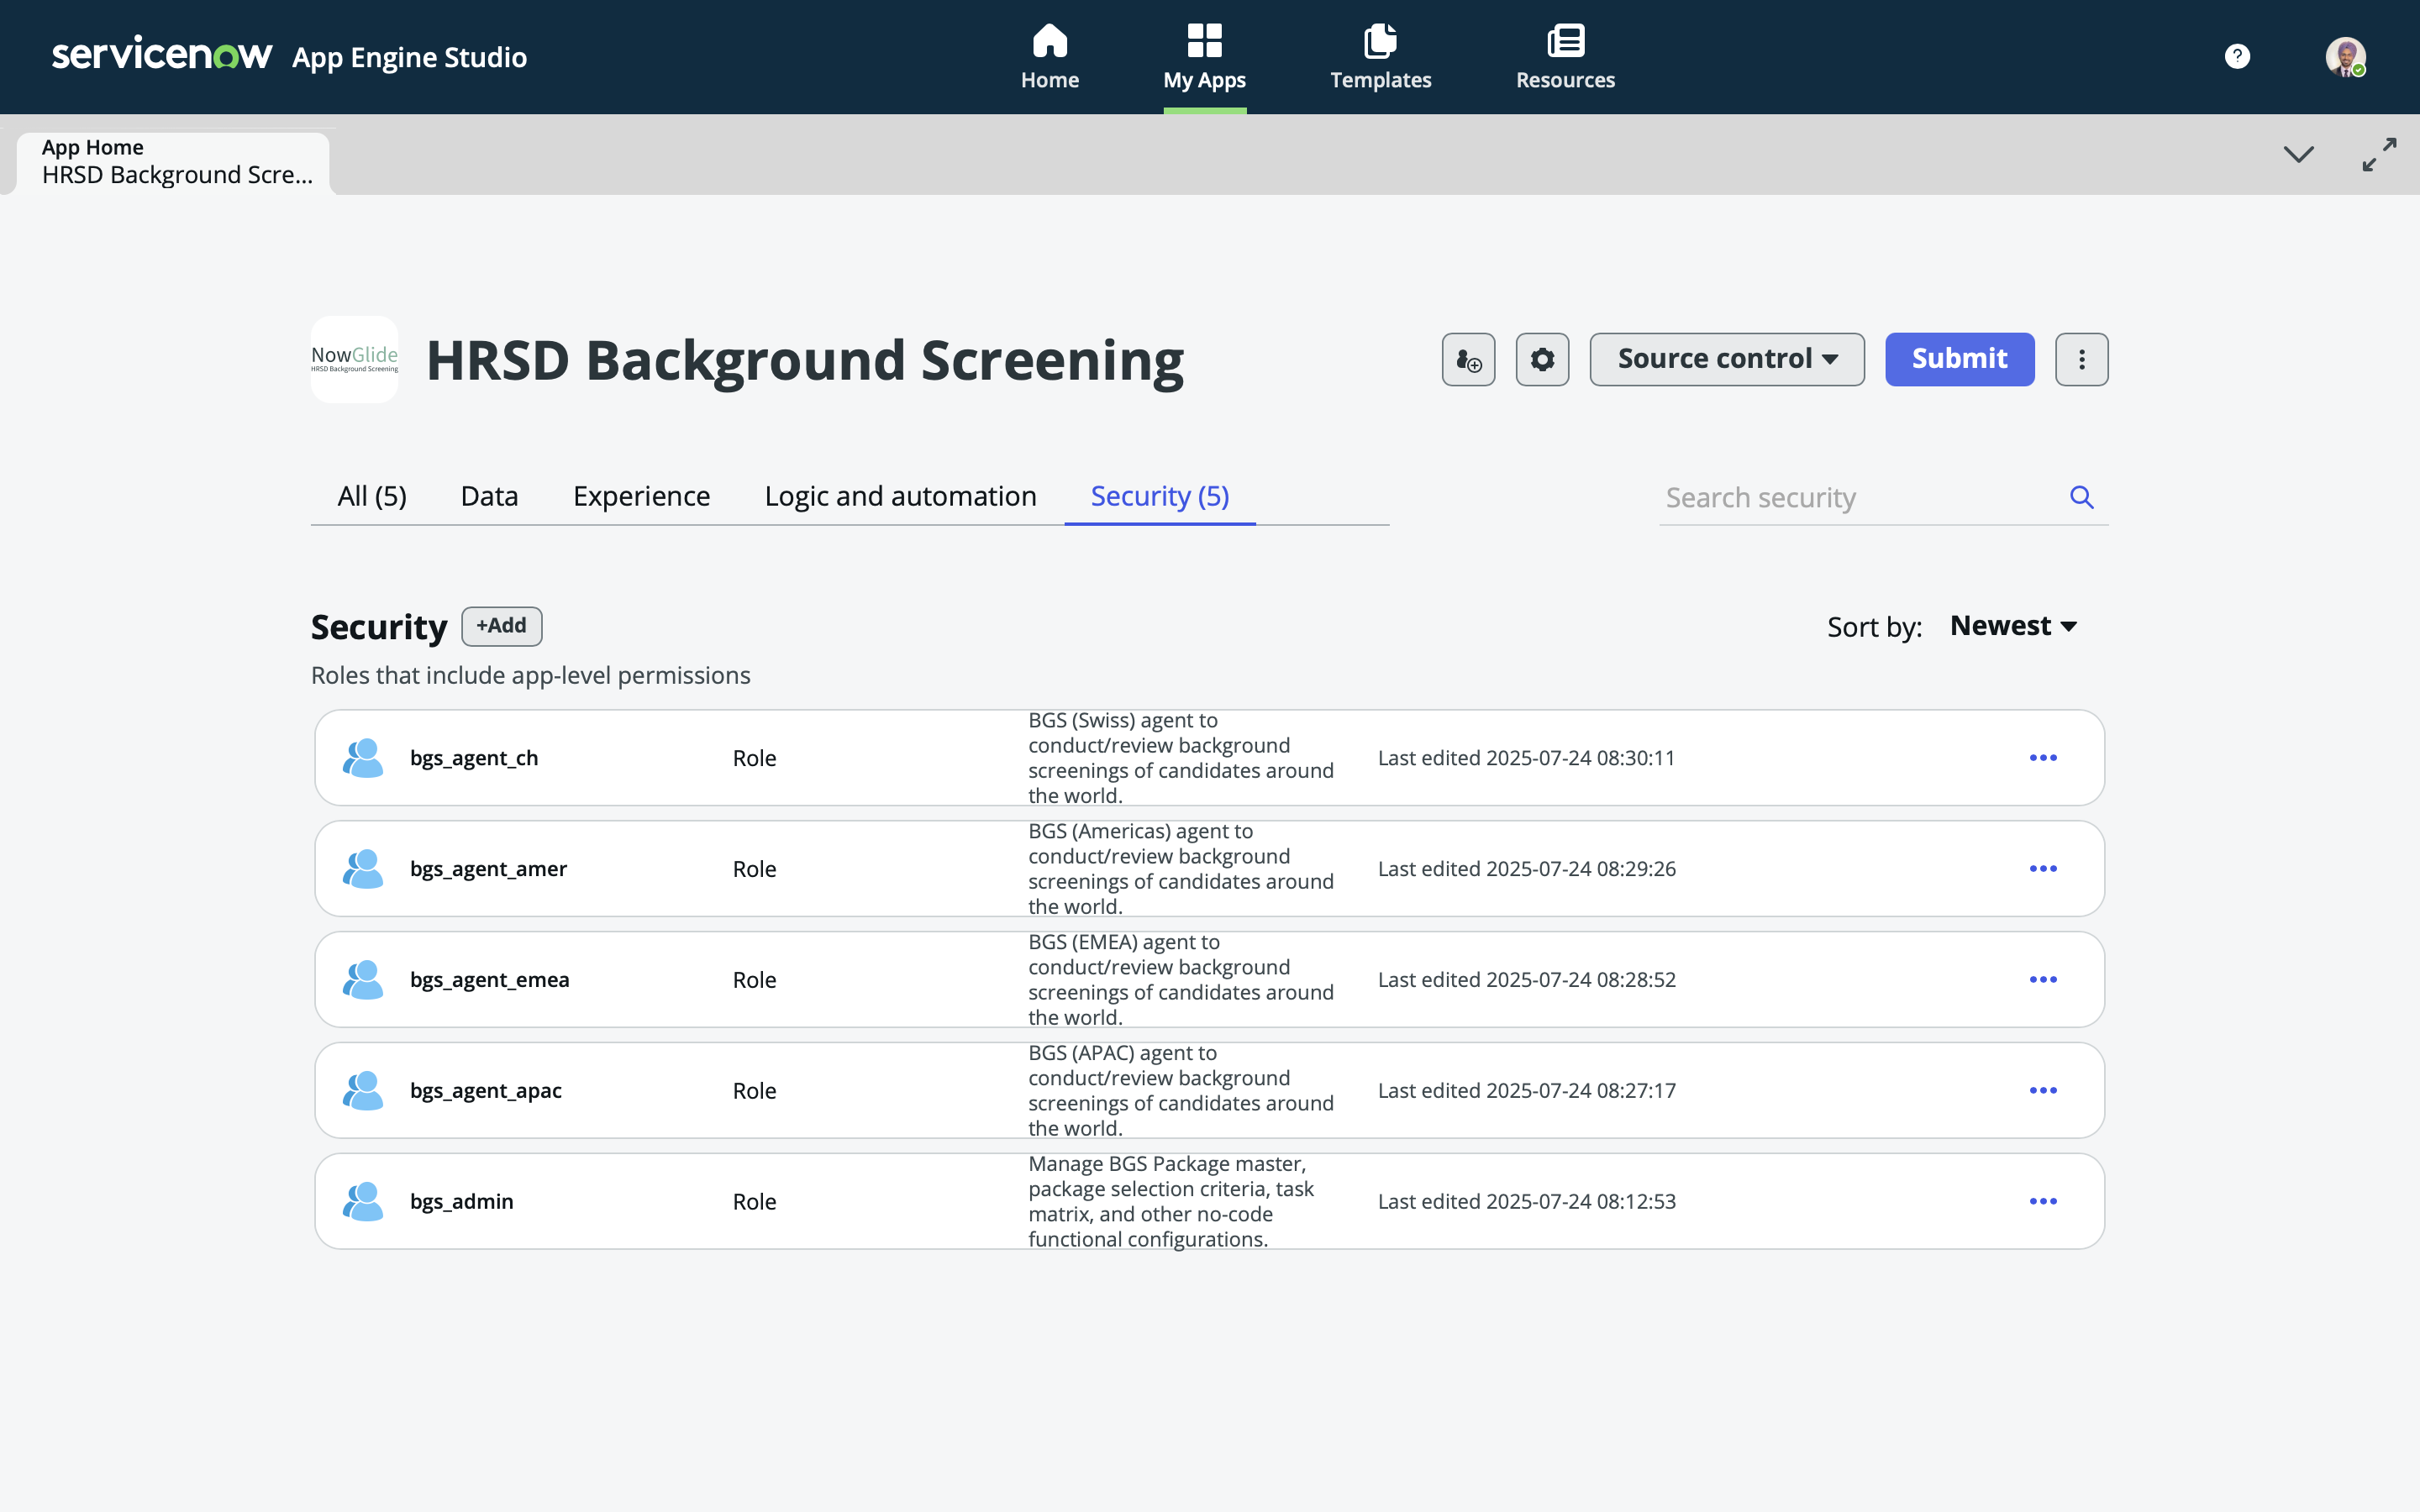
Task: Click the help question mark icon
Action: point(2237,56)
